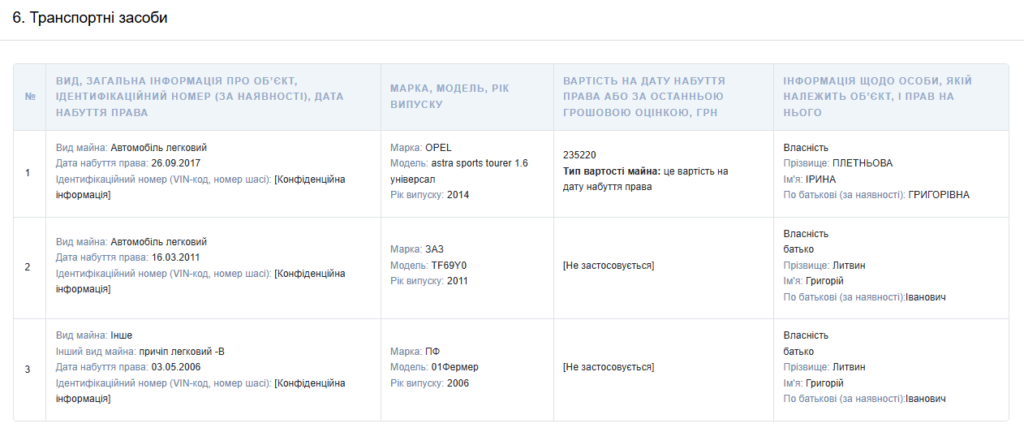Click the 'Транспортні засоби' section heading
The width and height of the screenshot is (1024, 441).
(x=90, y=19)
